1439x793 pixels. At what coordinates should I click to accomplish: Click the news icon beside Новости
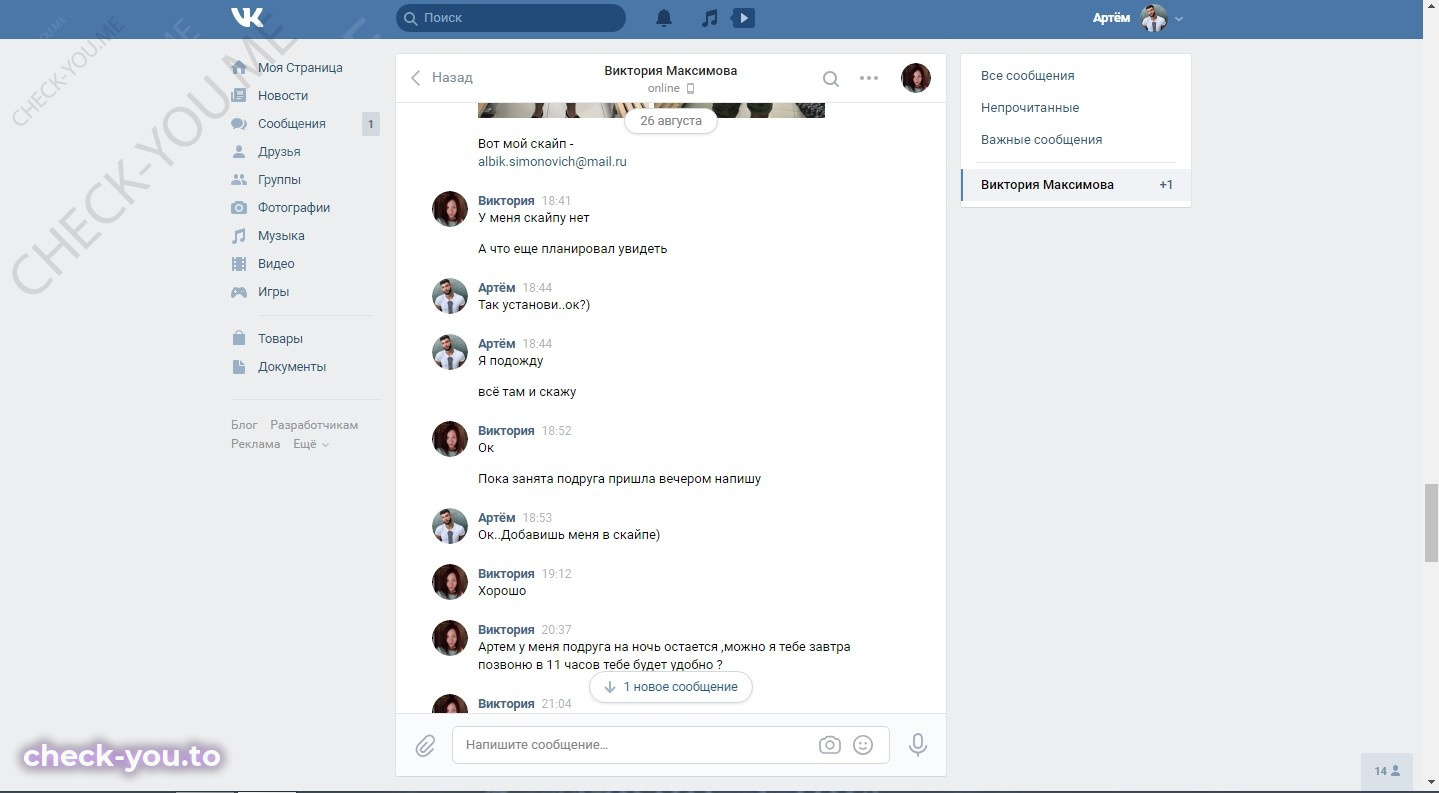click(239, 96)
